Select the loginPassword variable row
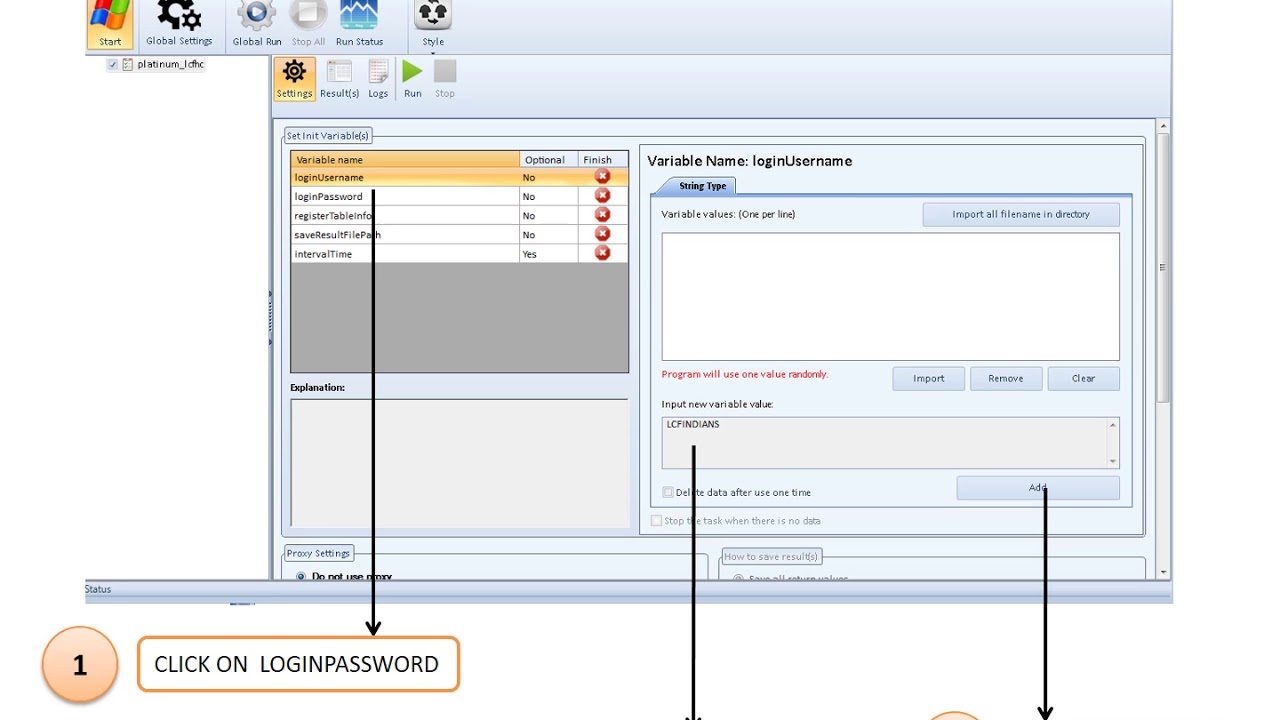1280x720 pixels. [460, 196]
